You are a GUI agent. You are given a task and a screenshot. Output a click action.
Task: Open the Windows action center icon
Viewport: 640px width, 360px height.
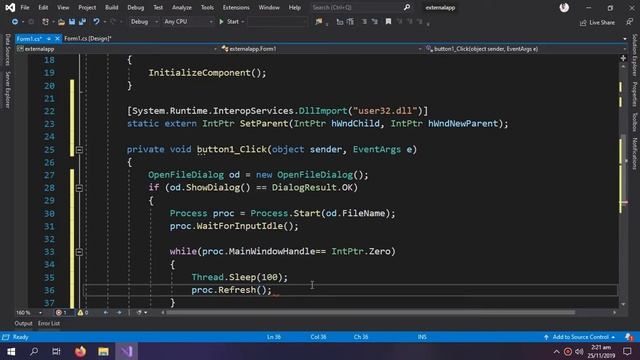point(627,351)
